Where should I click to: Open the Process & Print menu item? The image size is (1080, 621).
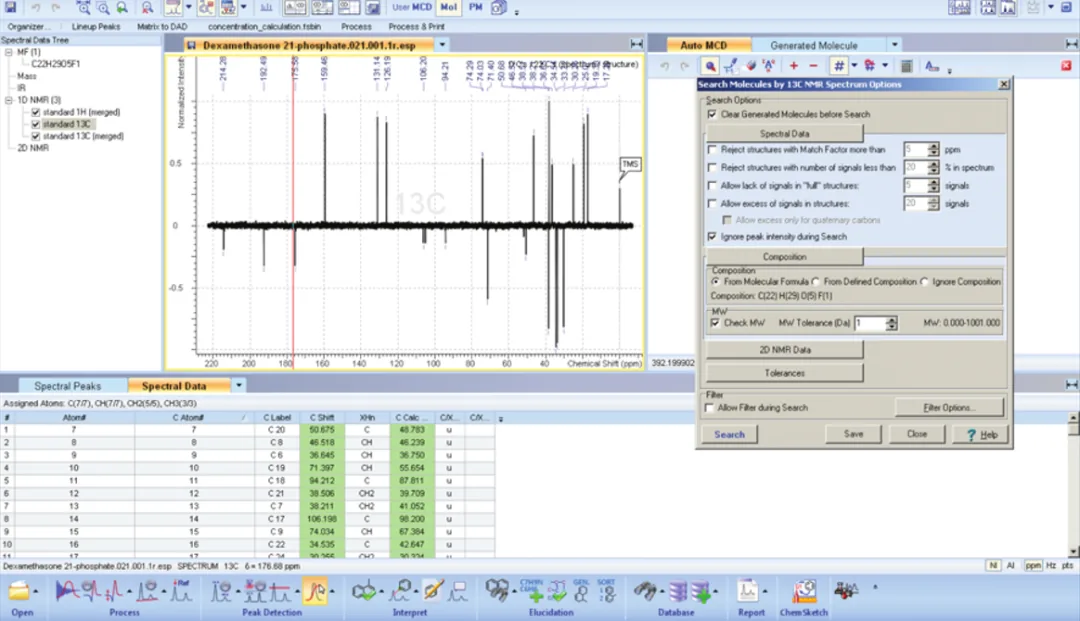(x=416, y=27)
